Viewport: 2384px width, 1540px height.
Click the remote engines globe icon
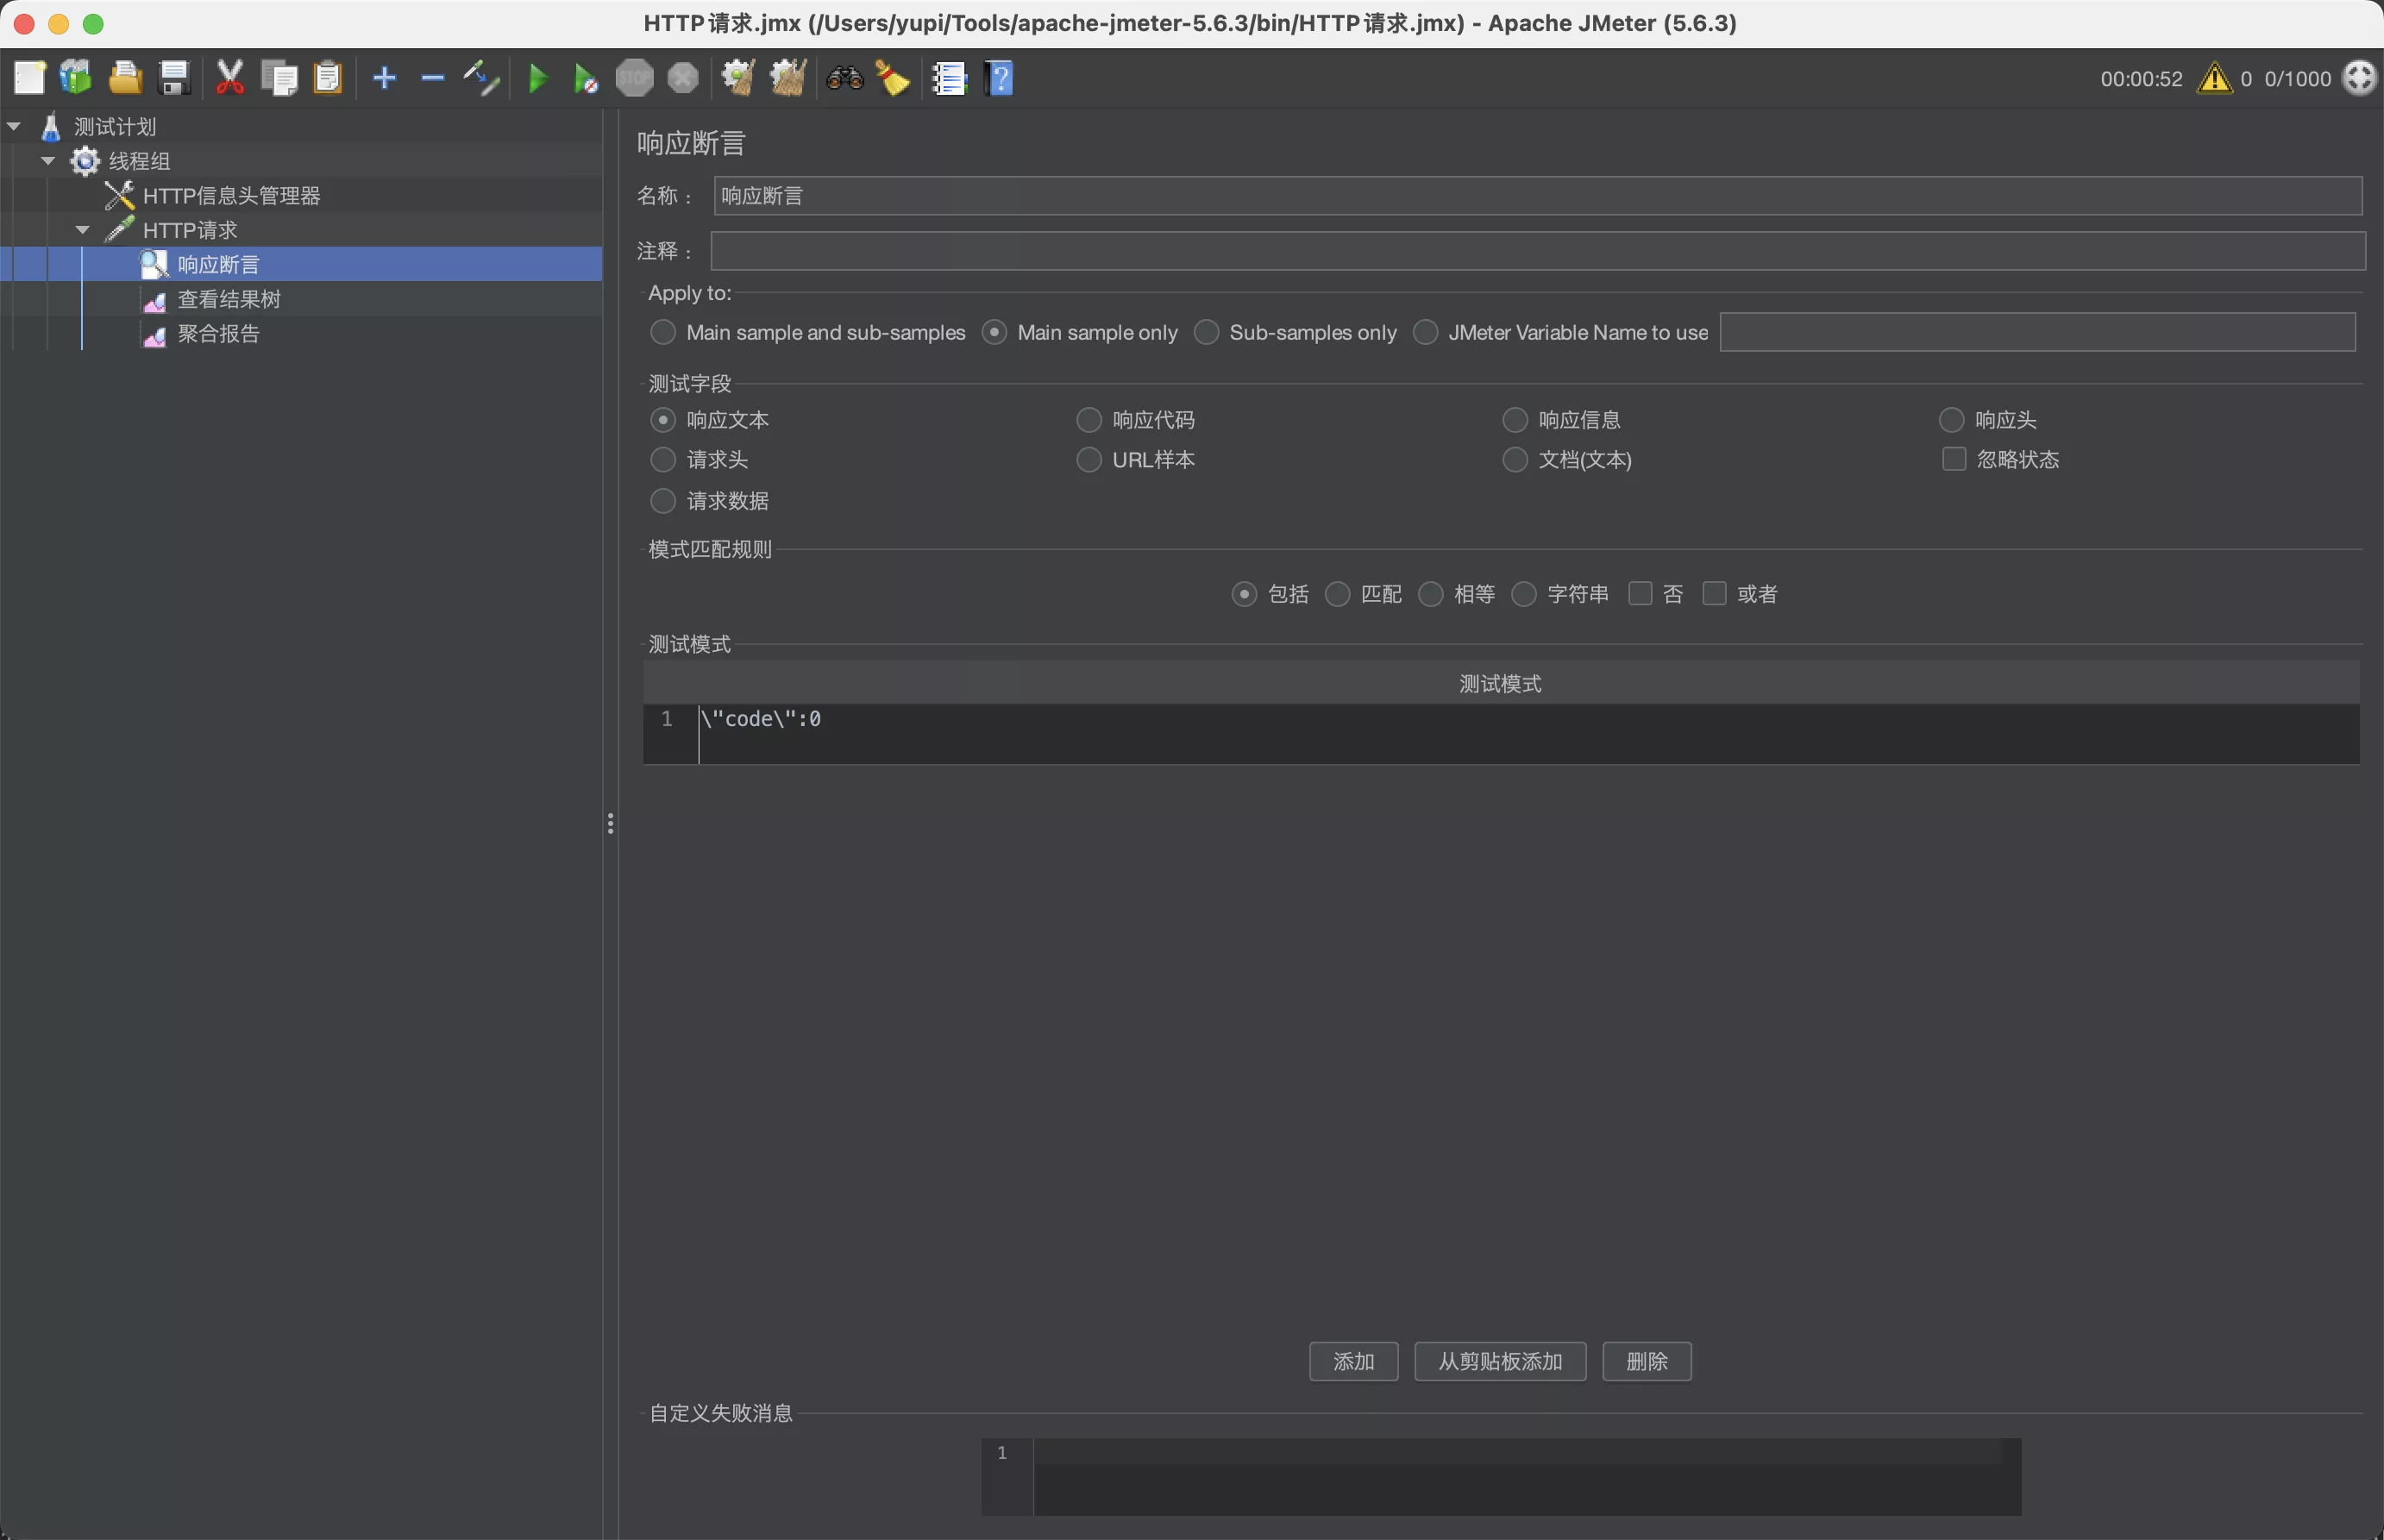[2359, 78]
